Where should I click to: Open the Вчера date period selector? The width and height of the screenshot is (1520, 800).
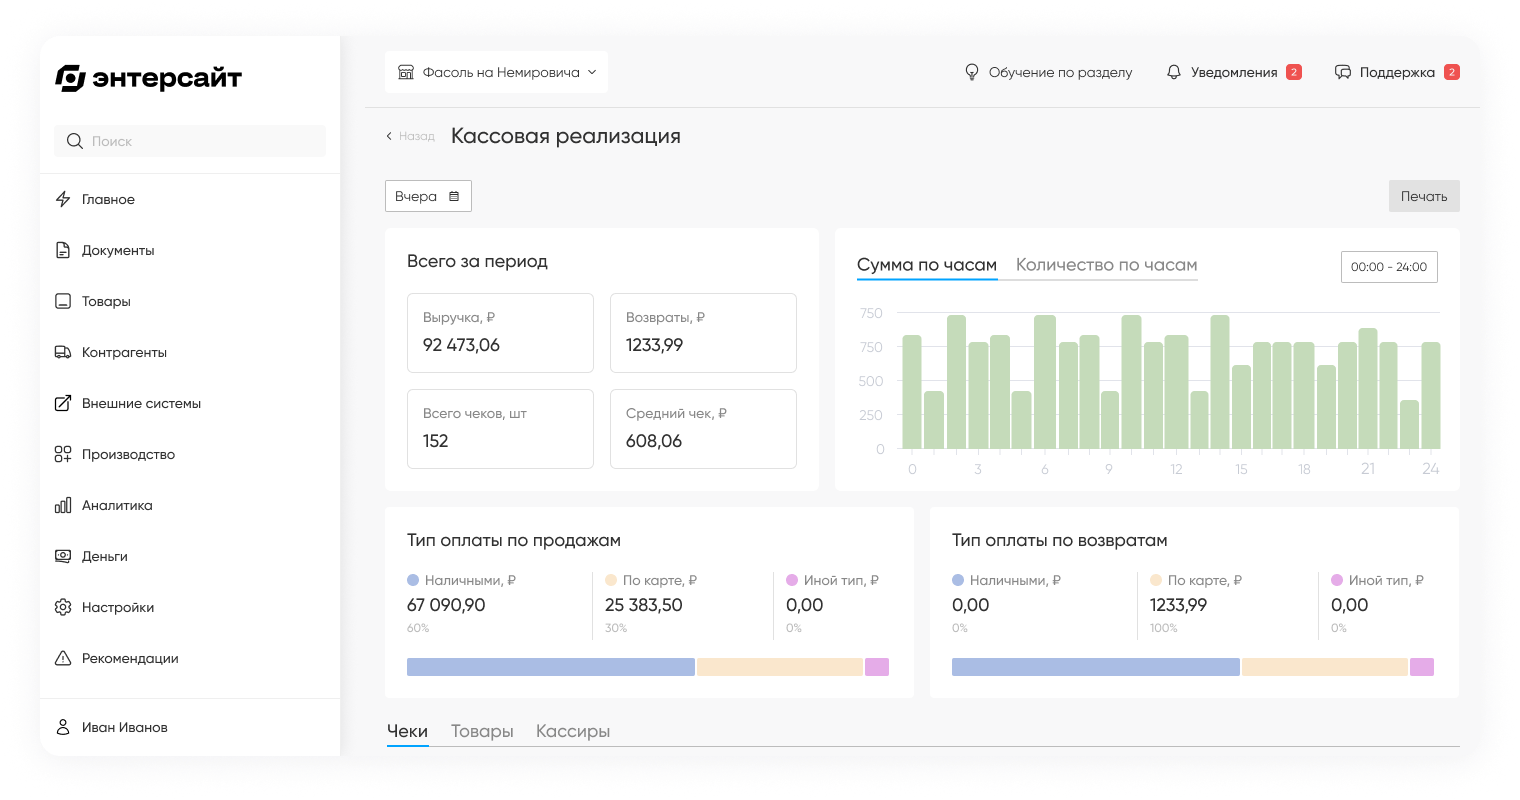pos(428,196)
